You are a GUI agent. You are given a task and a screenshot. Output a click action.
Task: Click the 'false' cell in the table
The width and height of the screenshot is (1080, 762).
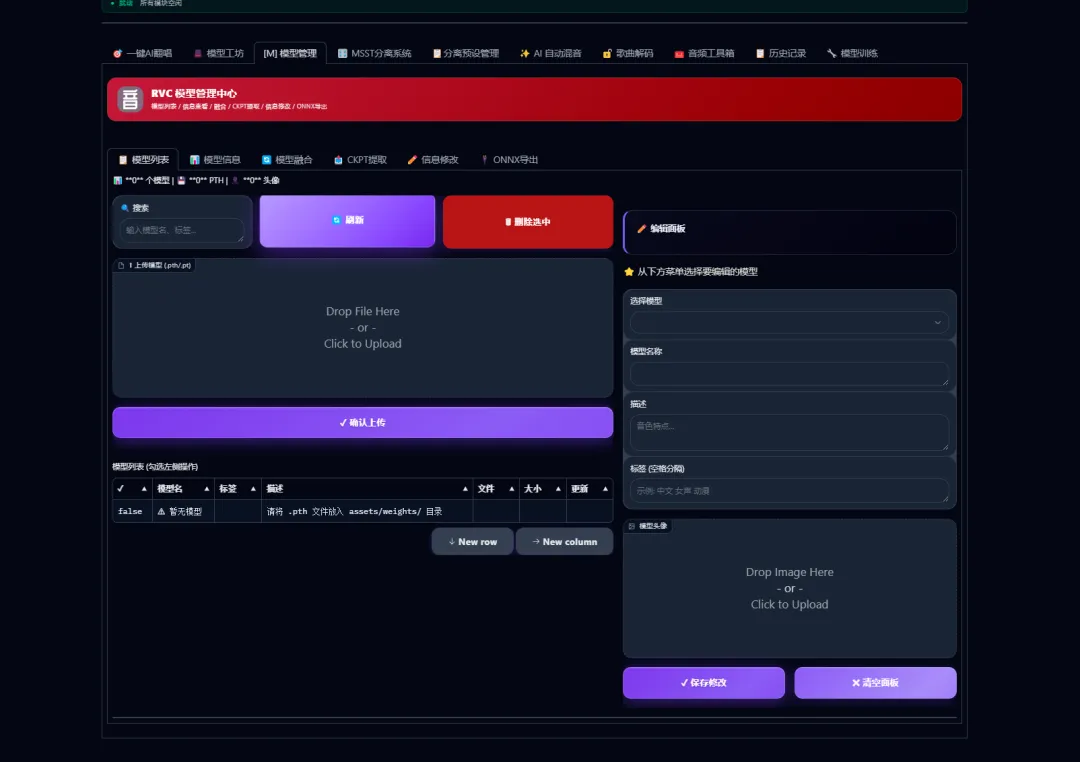coord(132,511)
